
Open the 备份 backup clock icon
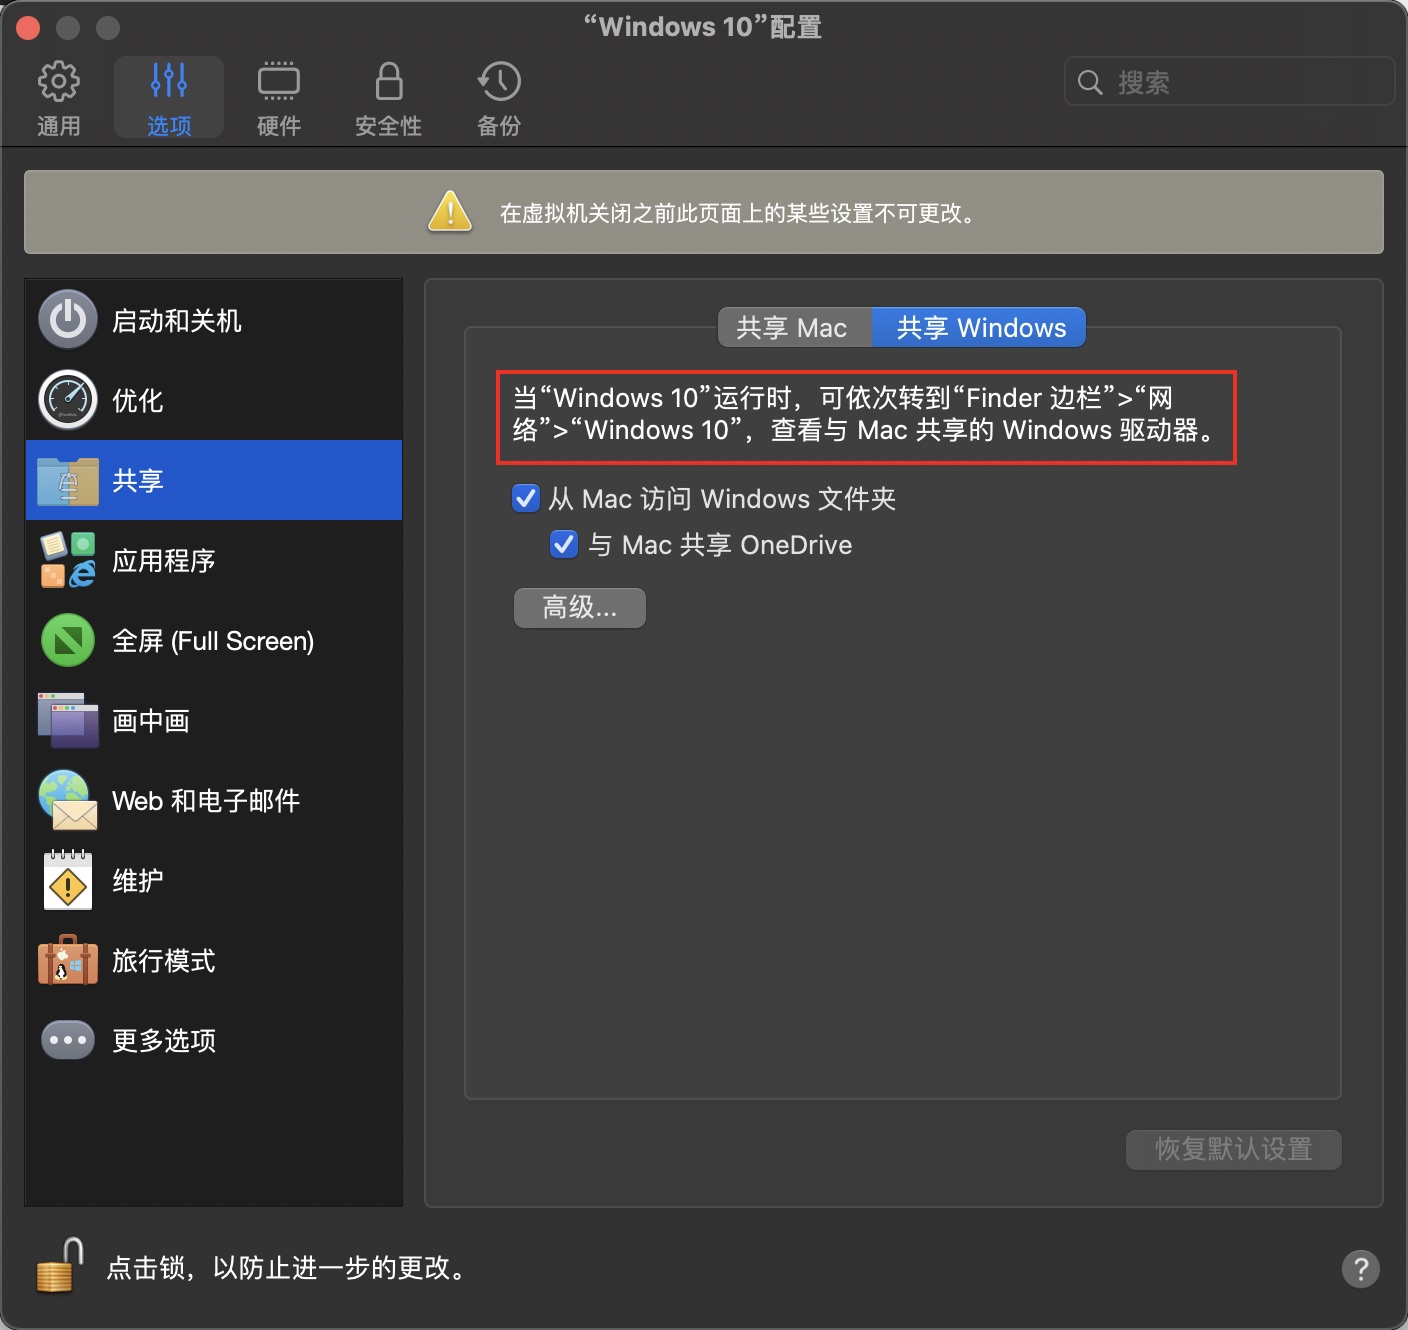click(x=499, y=81)
